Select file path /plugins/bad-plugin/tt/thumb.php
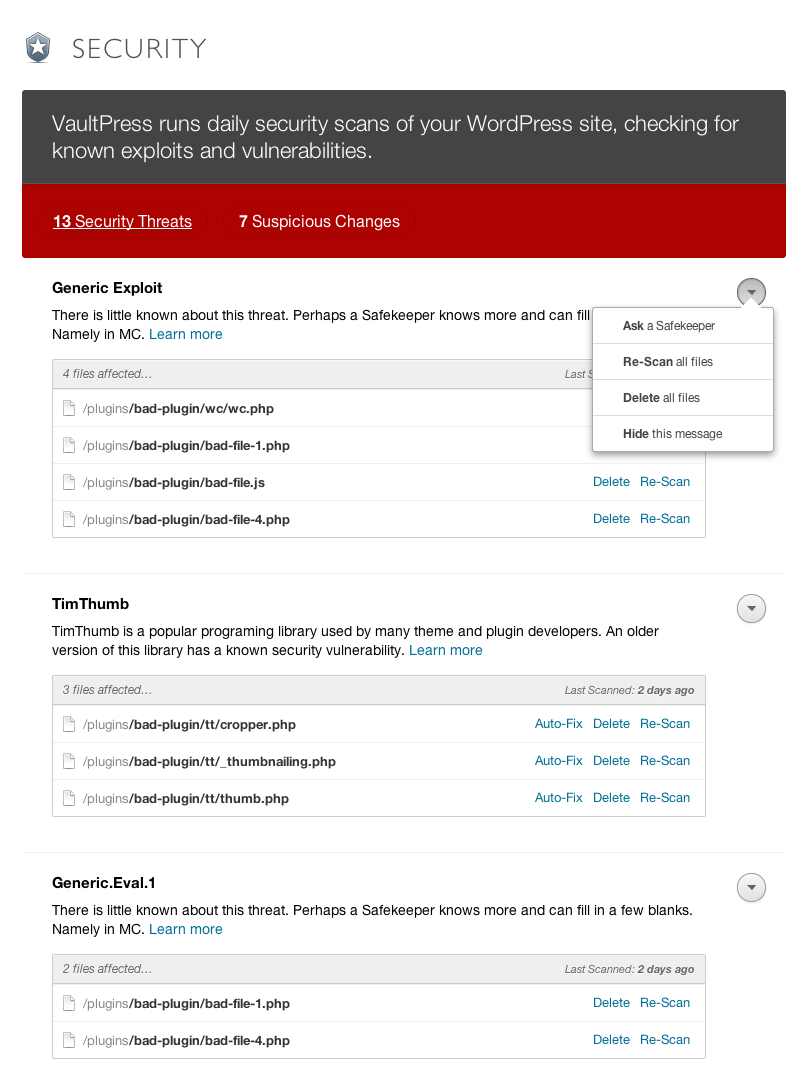The height and width of the screenshot is (1079, 808). [x=186, y=799]
